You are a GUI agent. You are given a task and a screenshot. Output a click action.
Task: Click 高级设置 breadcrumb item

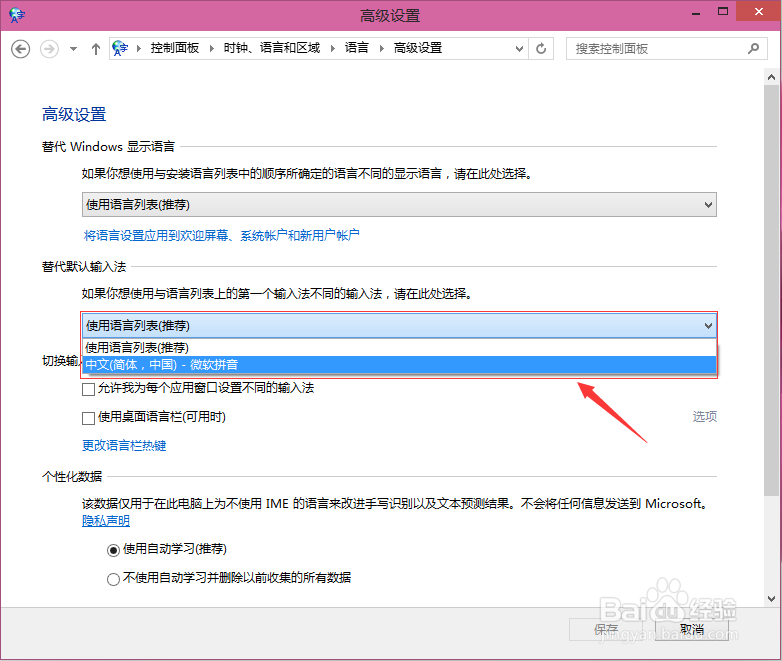click(x=418, y=48)
